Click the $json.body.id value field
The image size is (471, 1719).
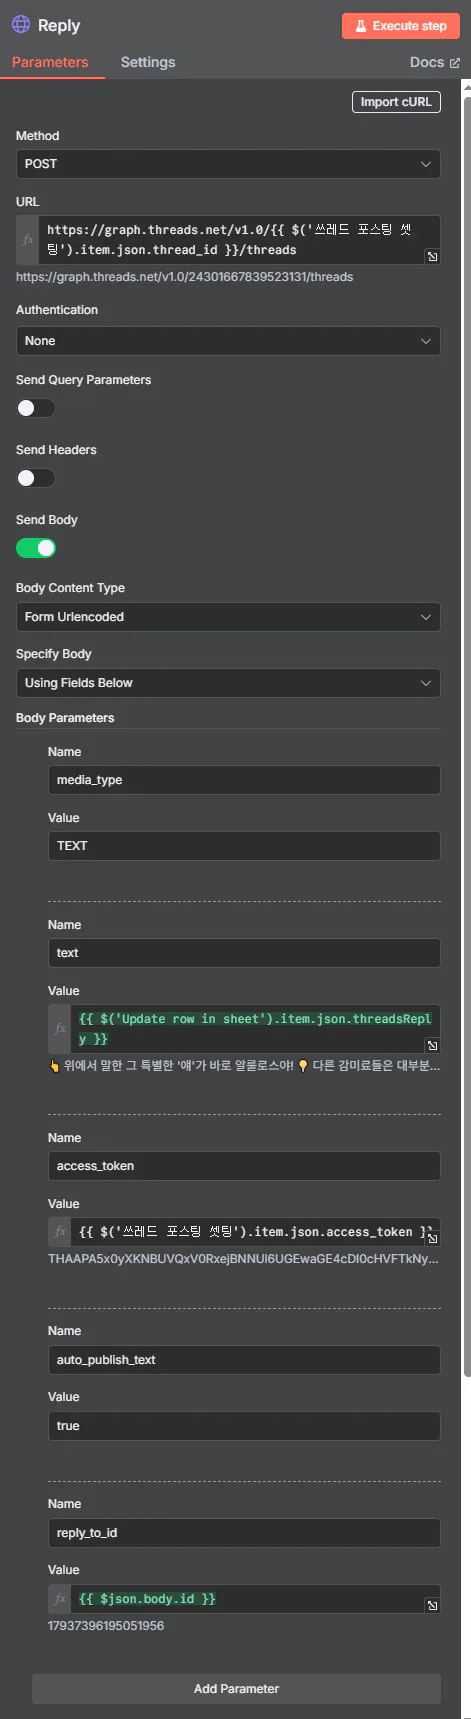click(x=255, y=1599)
